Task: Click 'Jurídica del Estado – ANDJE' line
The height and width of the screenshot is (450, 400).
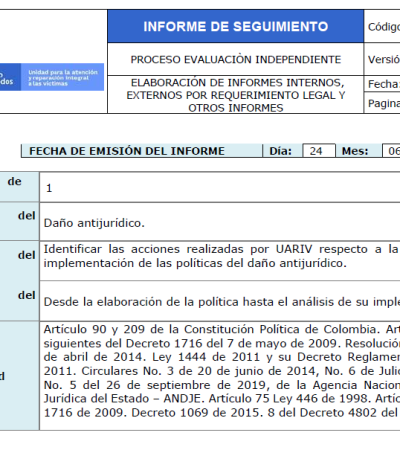Action: pyautogui.click(x=222, y=398)
